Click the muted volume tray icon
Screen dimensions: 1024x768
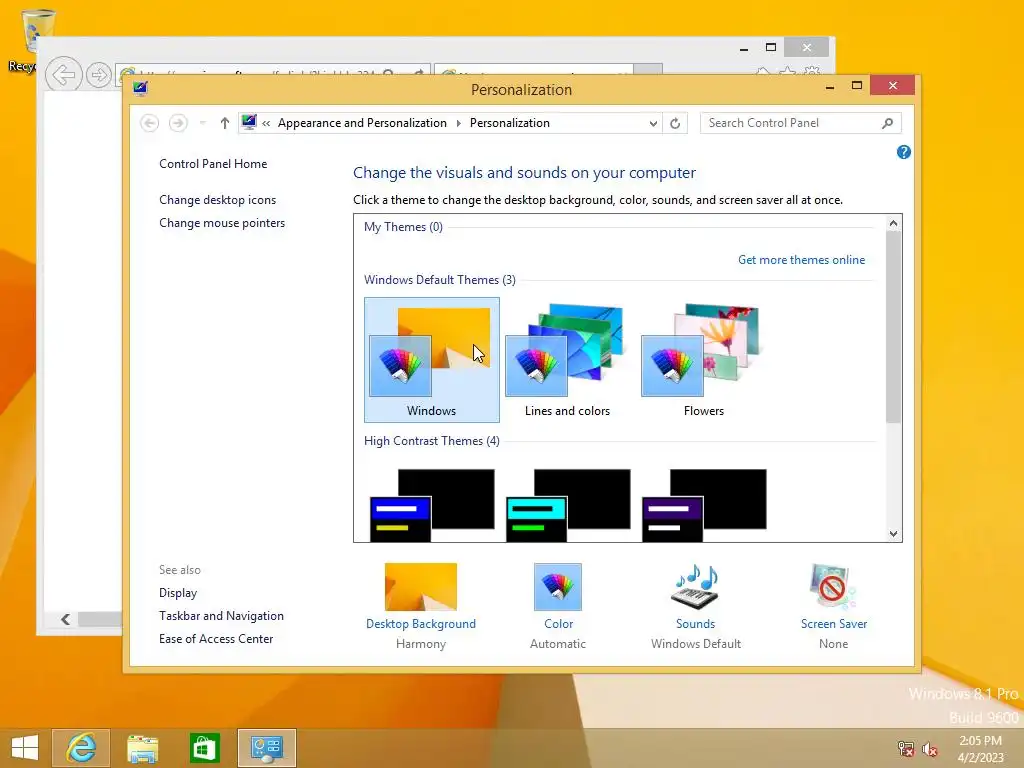[930, 749]
